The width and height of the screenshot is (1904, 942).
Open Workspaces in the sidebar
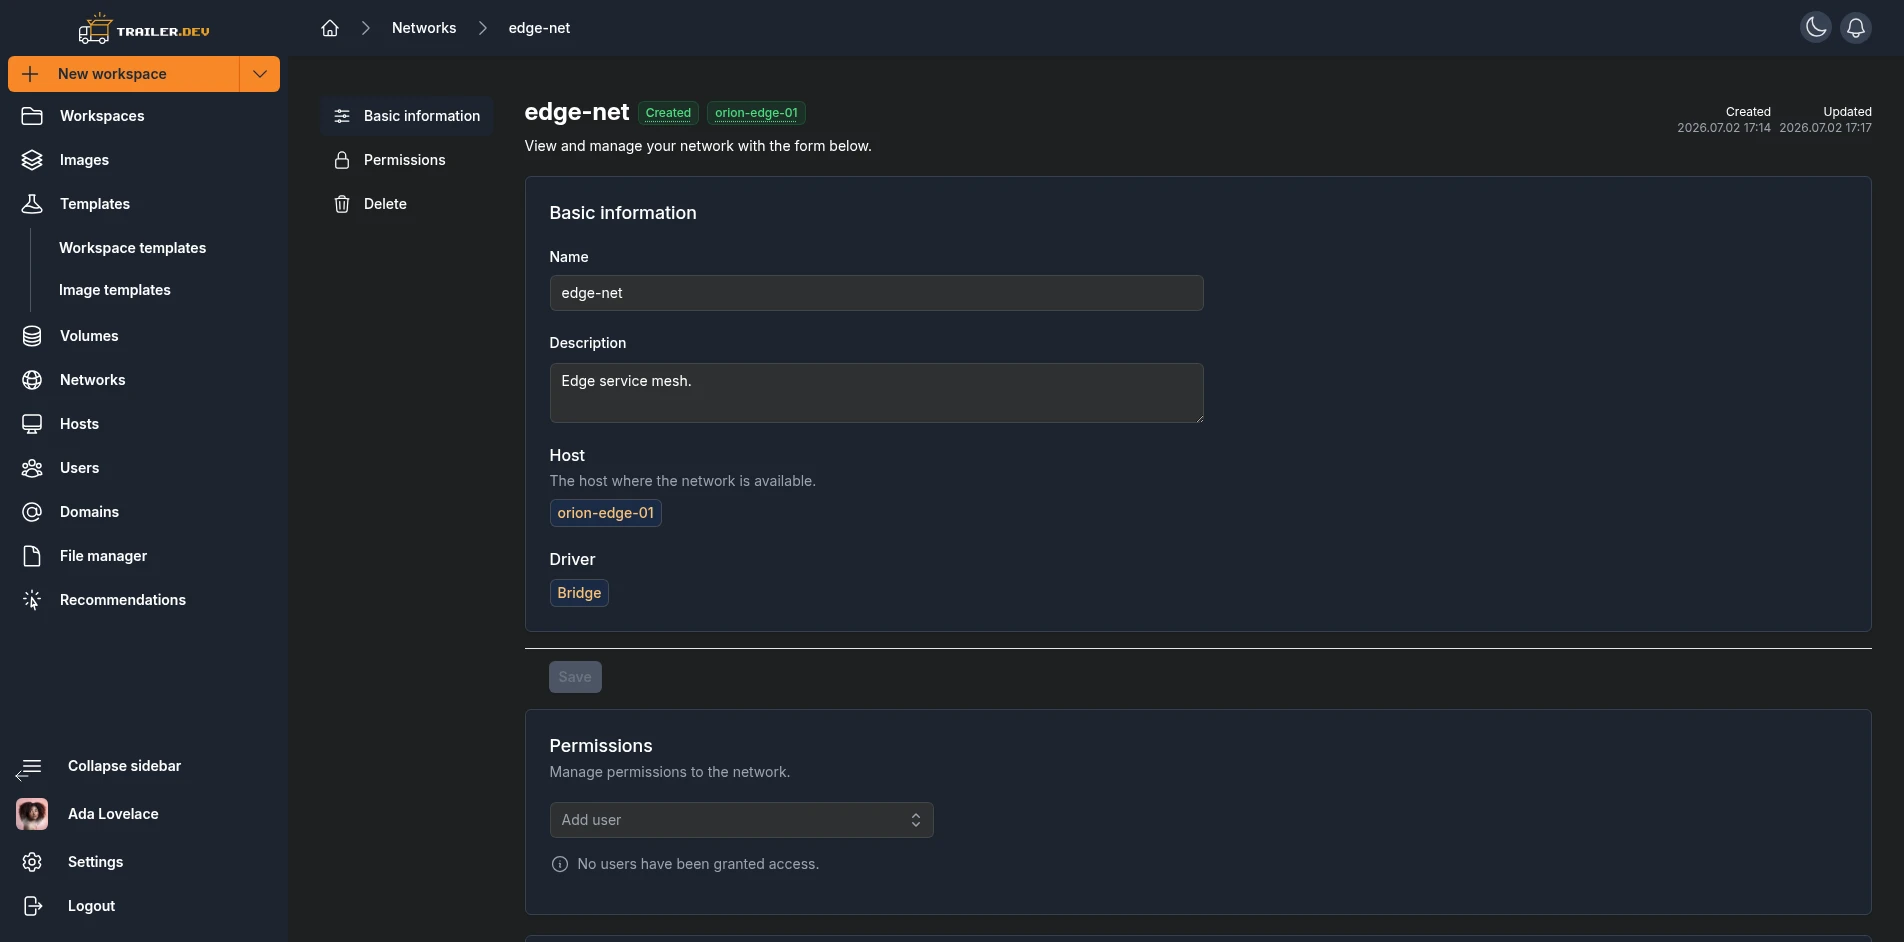click(144, 116)
